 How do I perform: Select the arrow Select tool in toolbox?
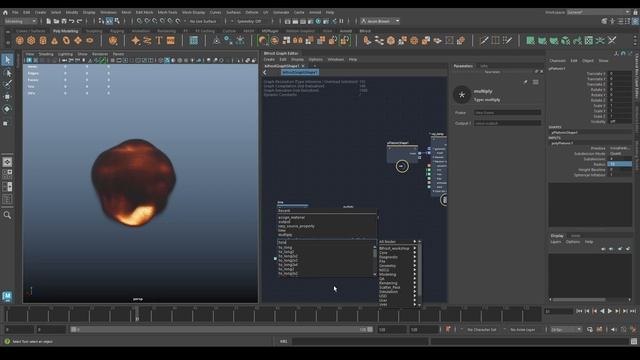7,60
